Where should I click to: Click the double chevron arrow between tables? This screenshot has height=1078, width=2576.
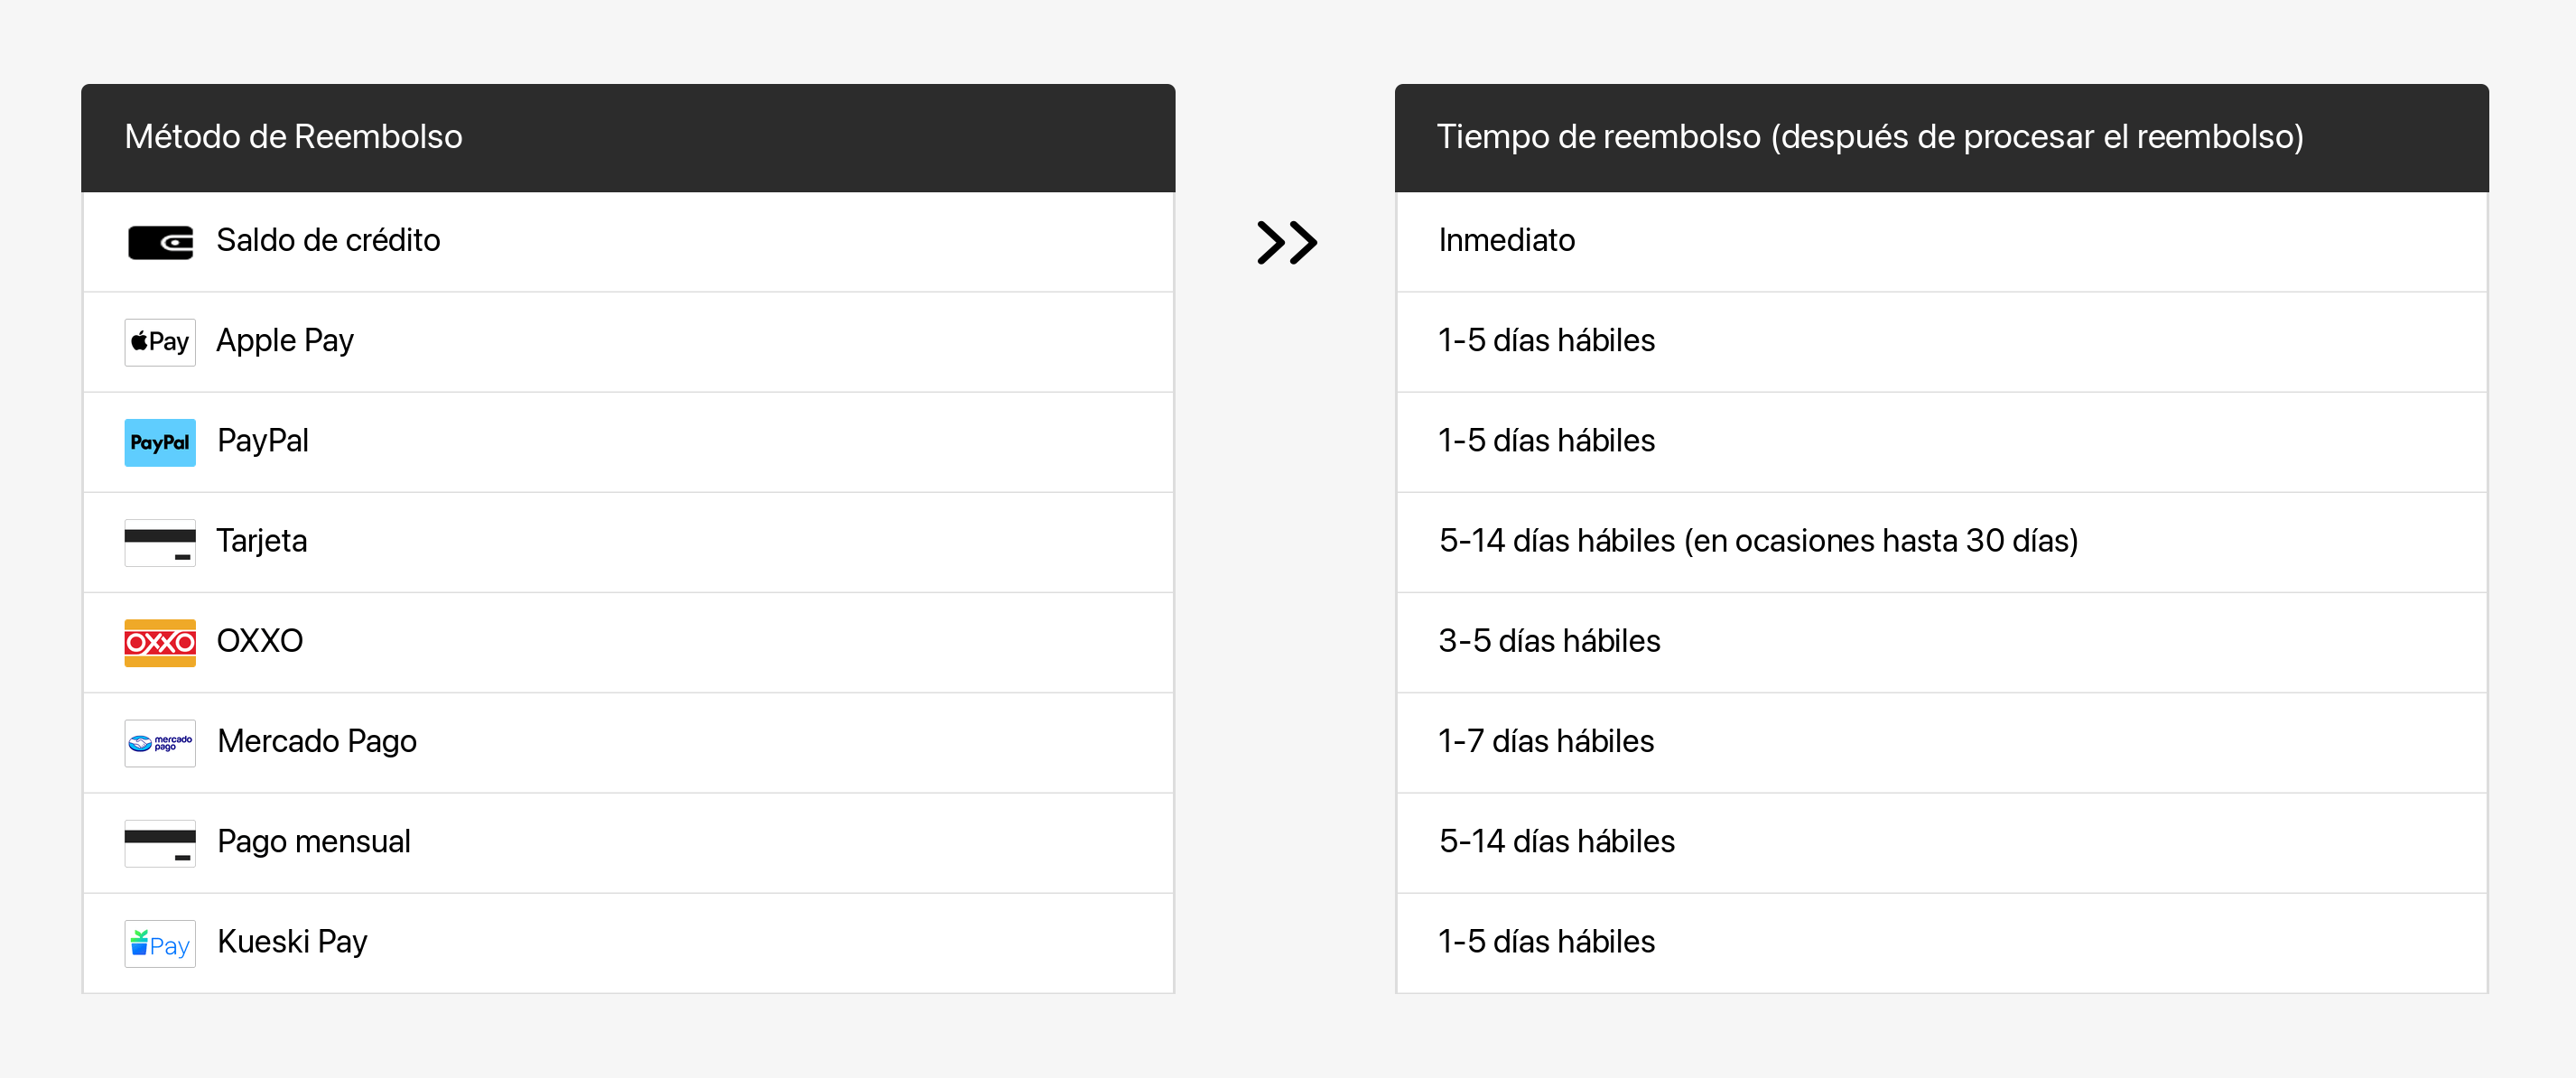[x=1286, y=242]
